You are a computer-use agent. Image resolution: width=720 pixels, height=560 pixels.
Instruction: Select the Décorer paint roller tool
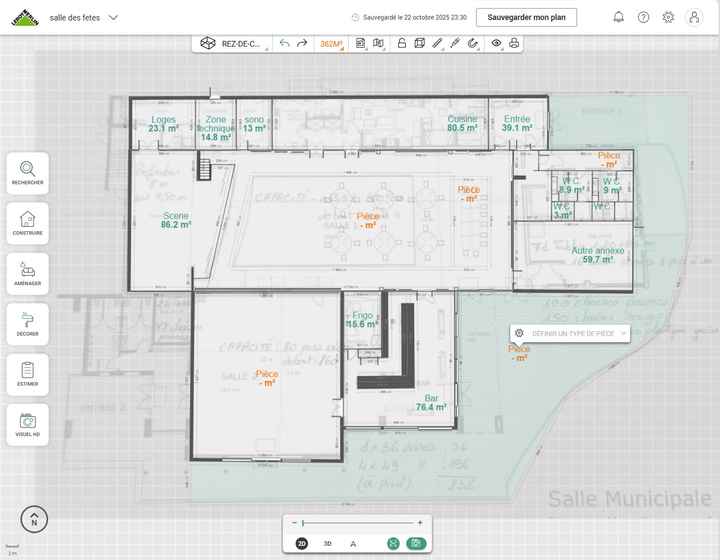point(27,324)
